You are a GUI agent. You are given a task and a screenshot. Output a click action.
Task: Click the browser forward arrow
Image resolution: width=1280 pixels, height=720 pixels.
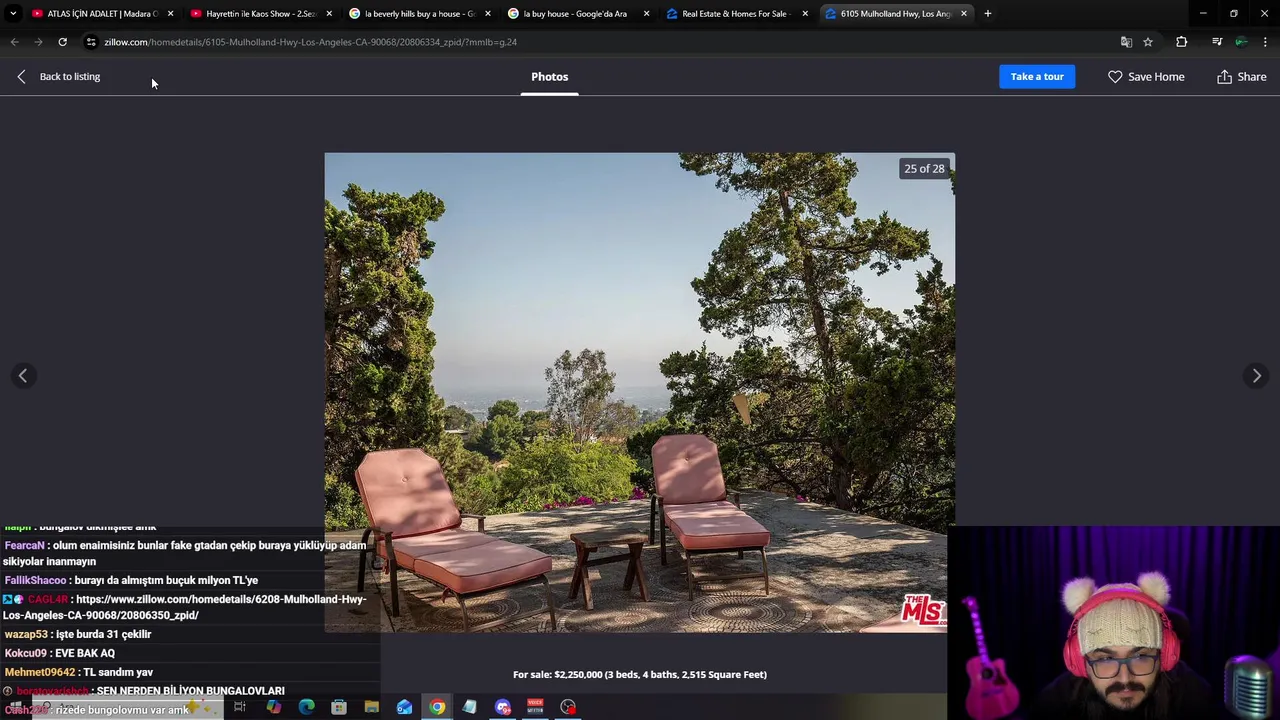38,42
